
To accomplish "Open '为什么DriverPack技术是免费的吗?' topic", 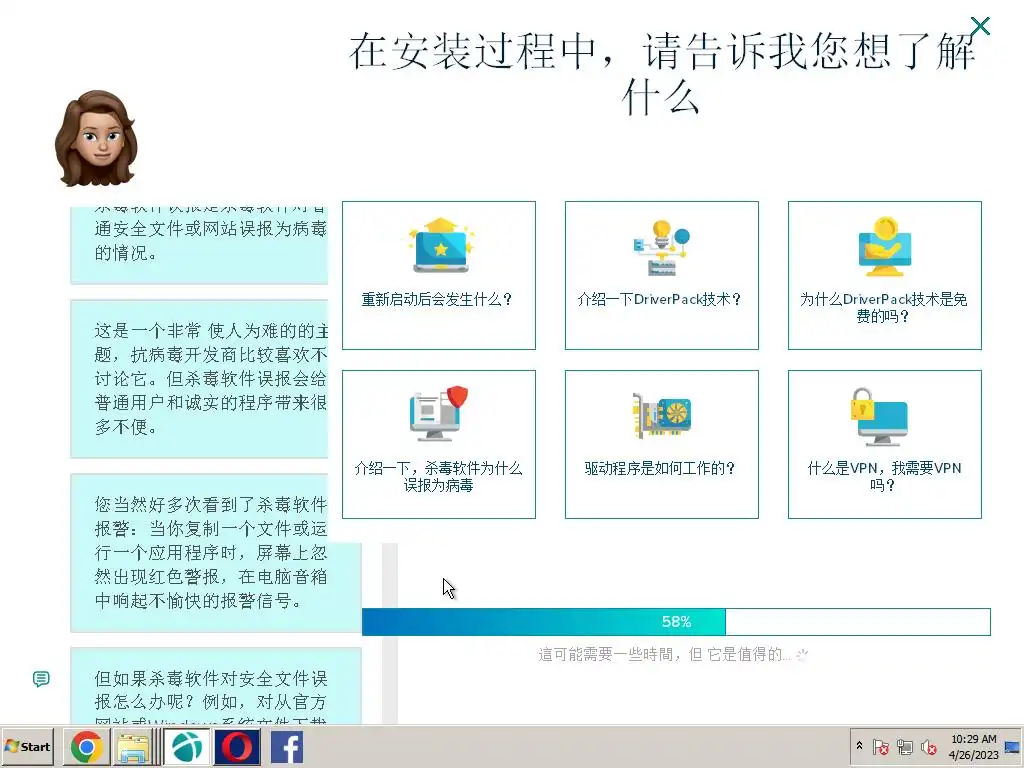I will point(885,276).
